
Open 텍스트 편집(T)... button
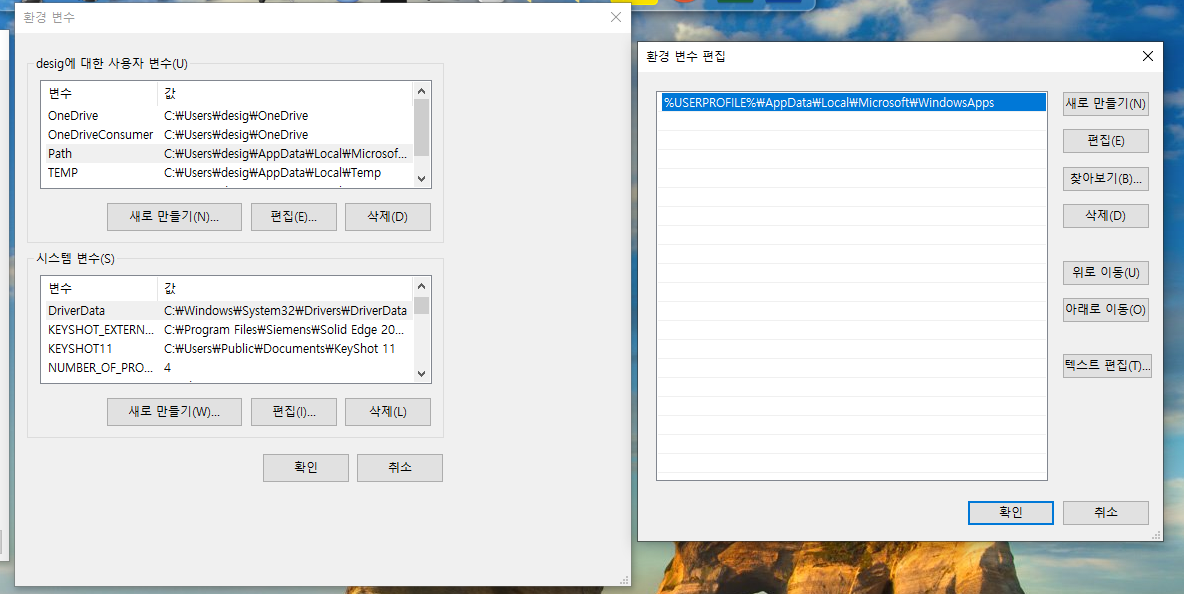click(1107, 365)
